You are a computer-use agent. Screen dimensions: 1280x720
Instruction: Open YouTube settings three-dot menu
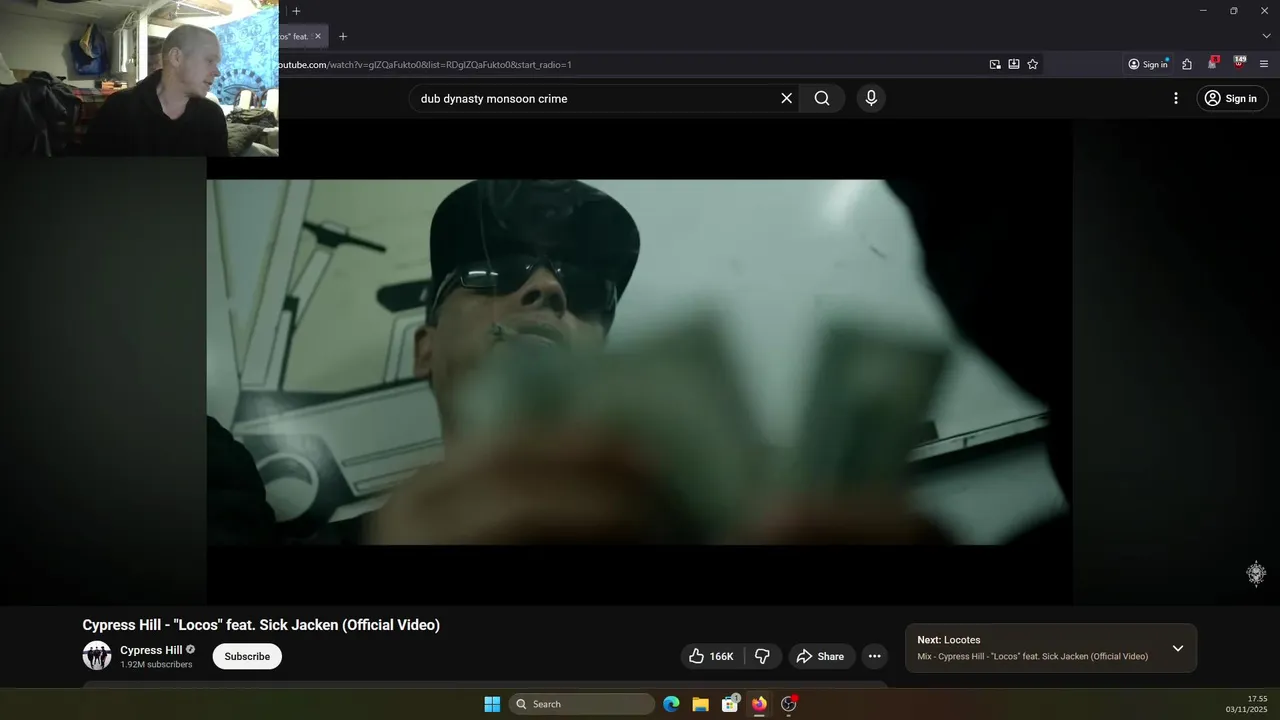pos(1176,98)
